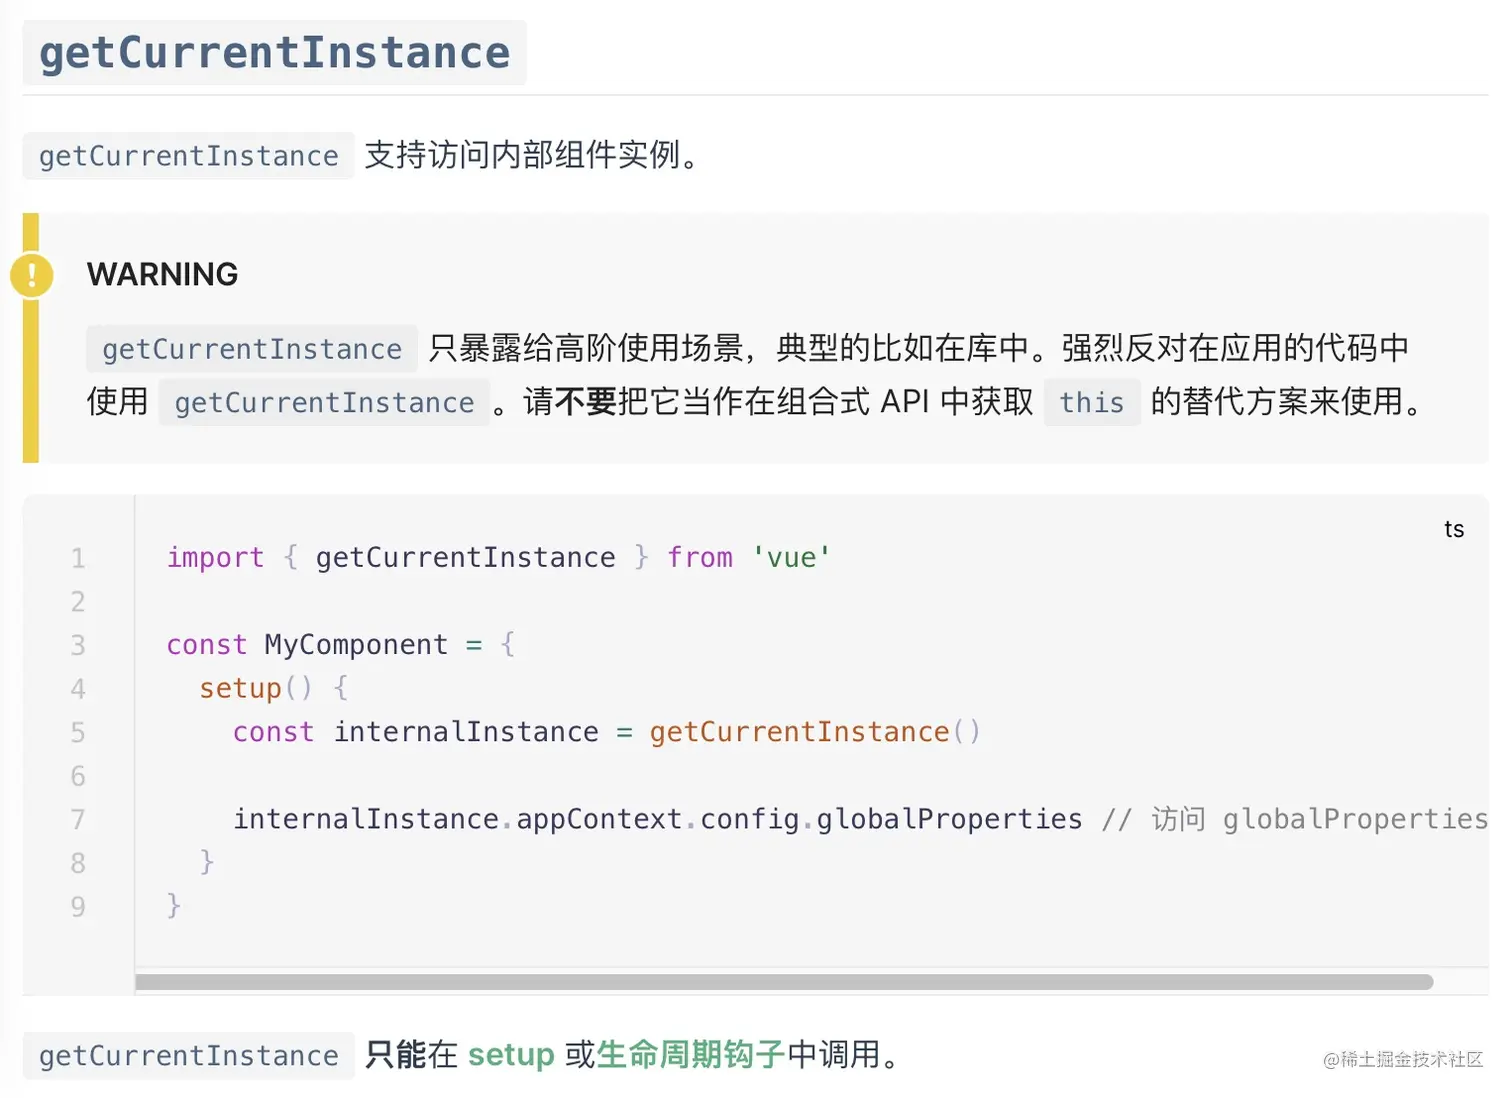Click the 'vue' string in import line
1512x1098 pixels.
point(791,557)
